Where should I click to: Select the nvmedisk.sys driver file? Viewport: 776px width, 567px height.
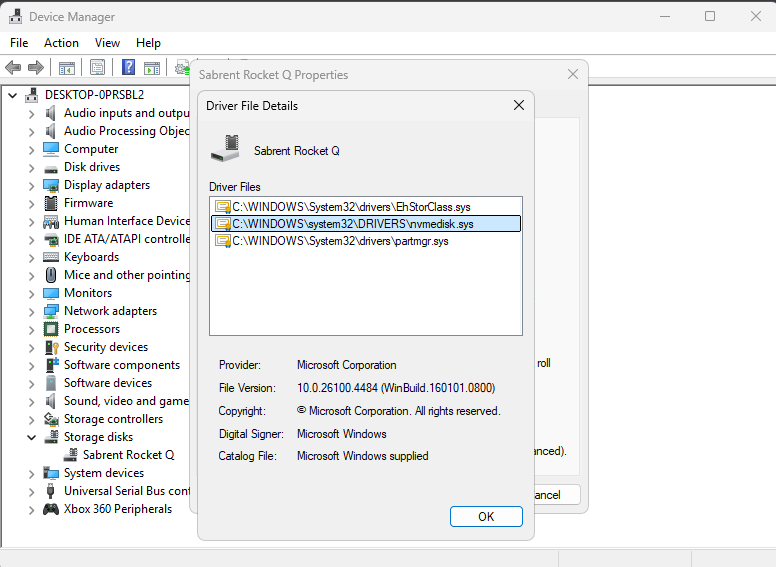click(x=352, y=224)
